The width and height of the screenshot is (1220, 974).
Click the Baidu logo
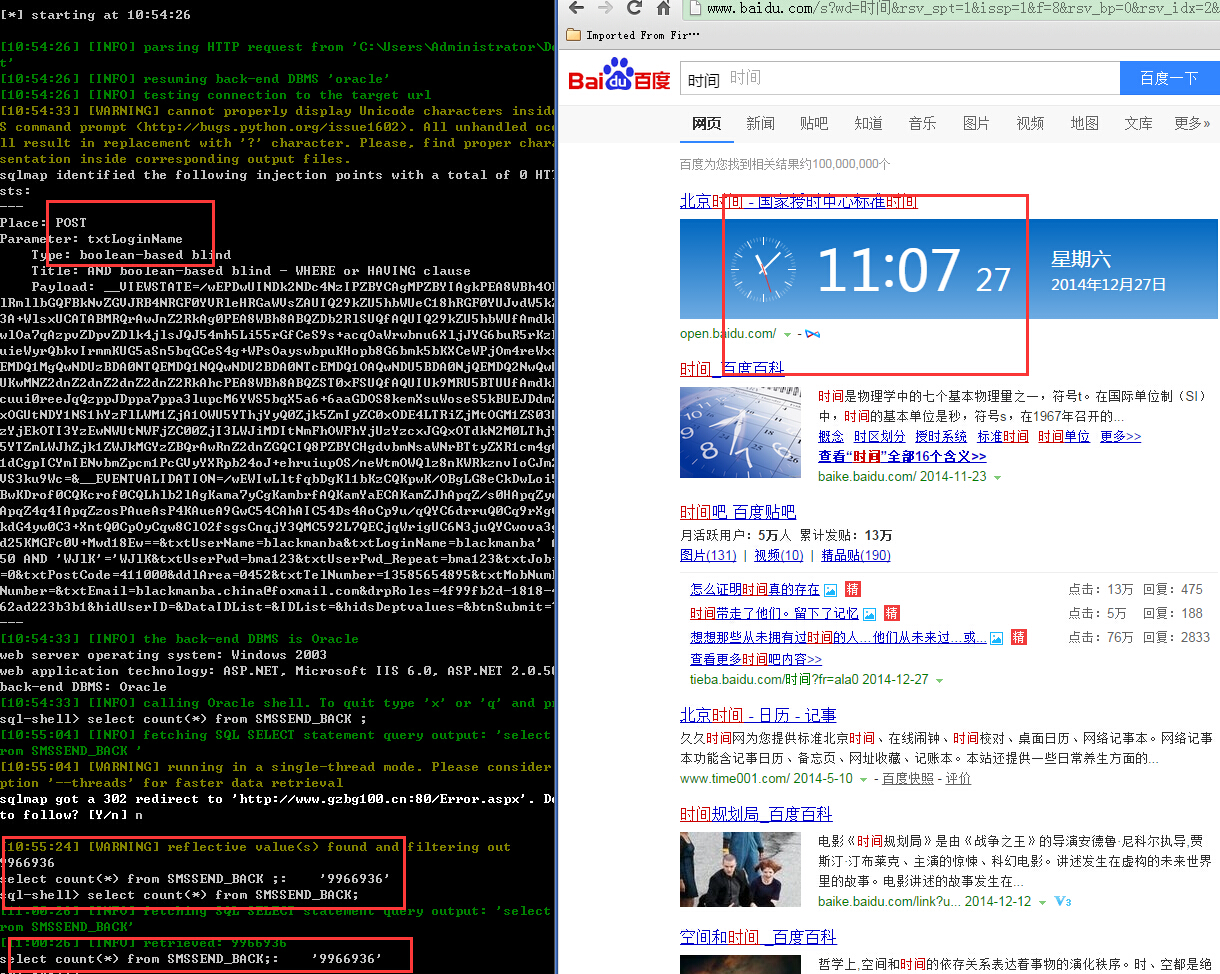(x=619, y=76)
